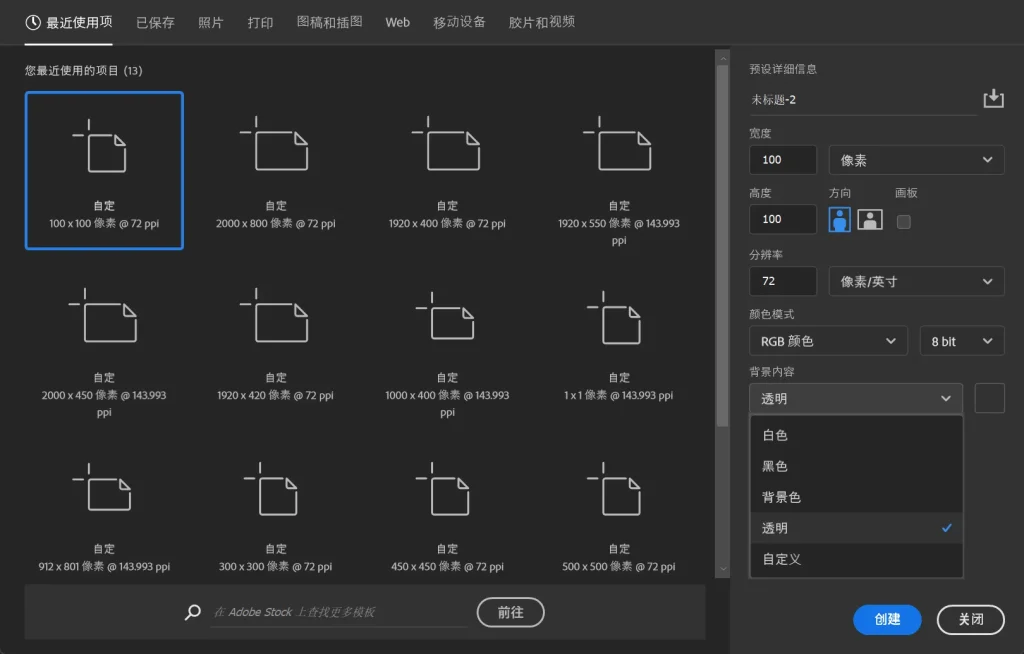Image resolution: width=1024 pixels, height=654 pixels.
Task: Switch to the 照片 tab
Action: [210, 22]
